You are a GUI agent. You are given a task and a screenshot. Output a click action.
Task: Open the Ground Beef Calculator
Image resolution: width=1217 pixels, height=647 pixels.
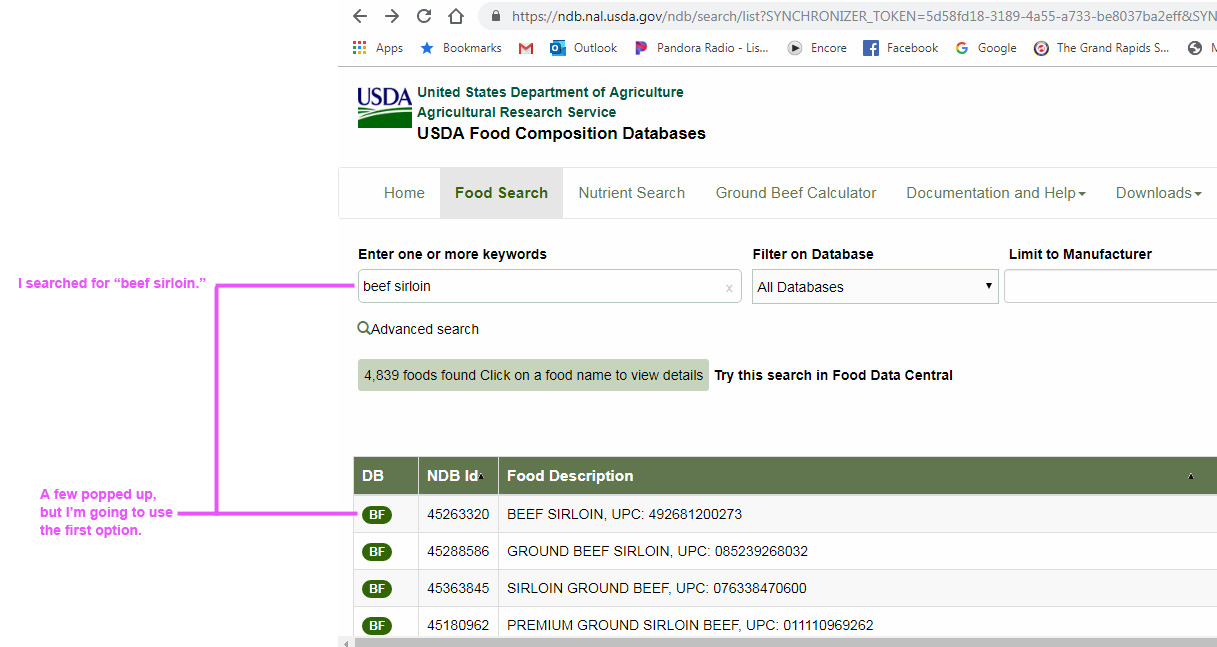(795, 192)
